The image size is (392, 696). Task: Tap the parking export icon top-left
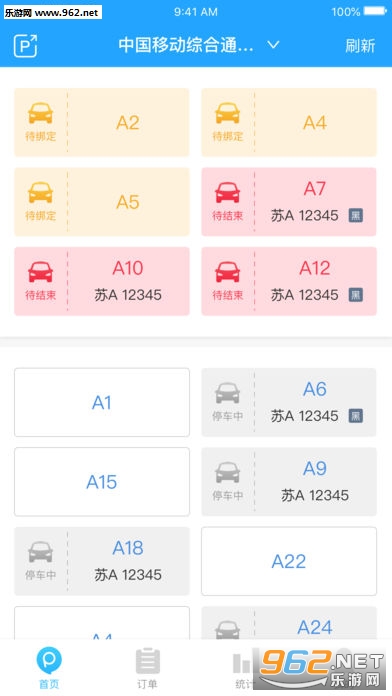point(25,45)
